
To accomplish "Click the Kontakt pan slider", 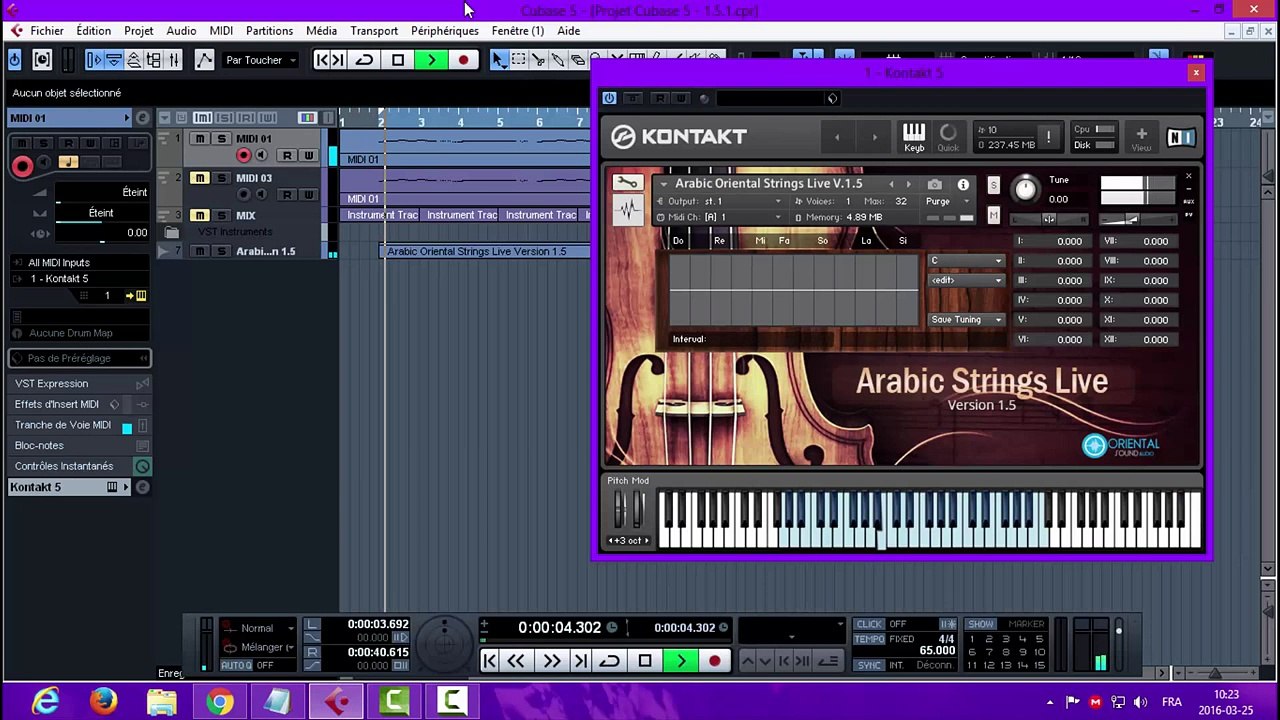I will (x=1048, y=218).
